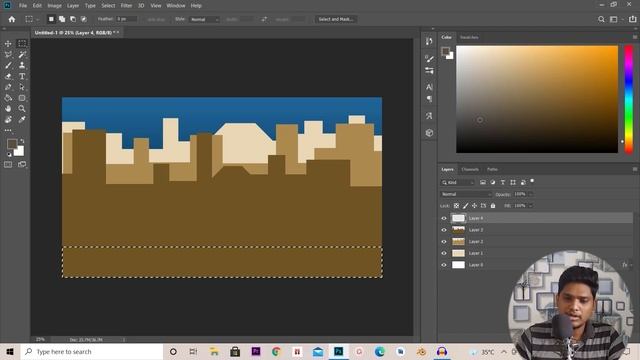640x360 pixels.
Task: Enable Add to Selection mode
Action: pos(62,19)
